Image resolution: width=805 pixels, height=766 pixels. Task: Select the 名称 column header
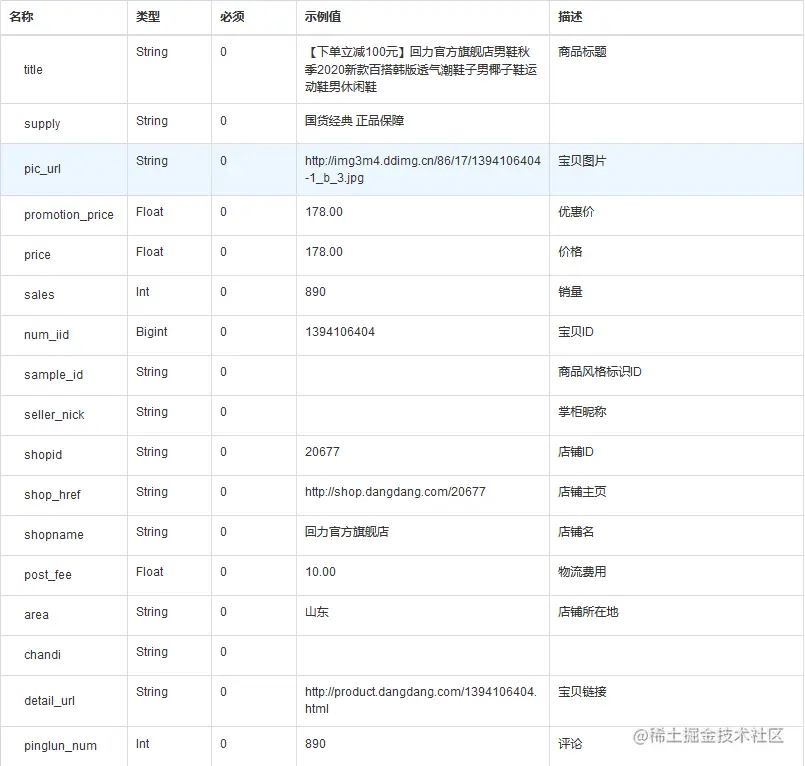point(23,16)
